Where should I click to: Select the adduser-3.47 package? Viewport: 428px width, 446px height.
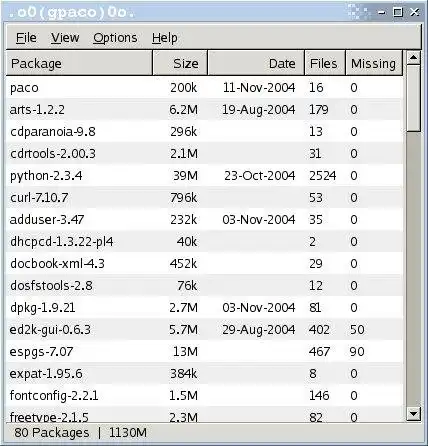point(204,219)
